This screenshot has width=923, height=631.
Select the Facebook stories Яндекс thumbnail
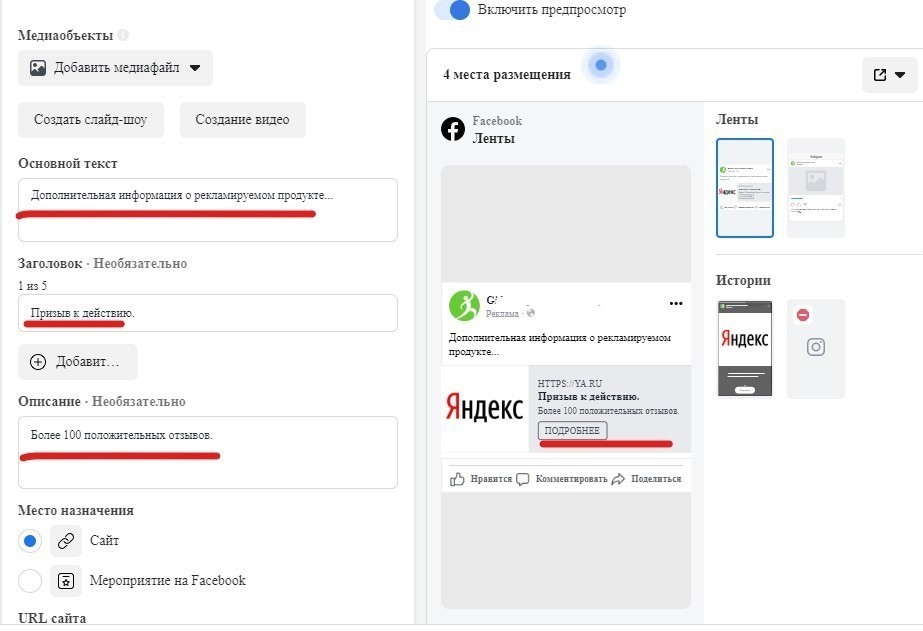pyautogui.click(x=745, y=348)
